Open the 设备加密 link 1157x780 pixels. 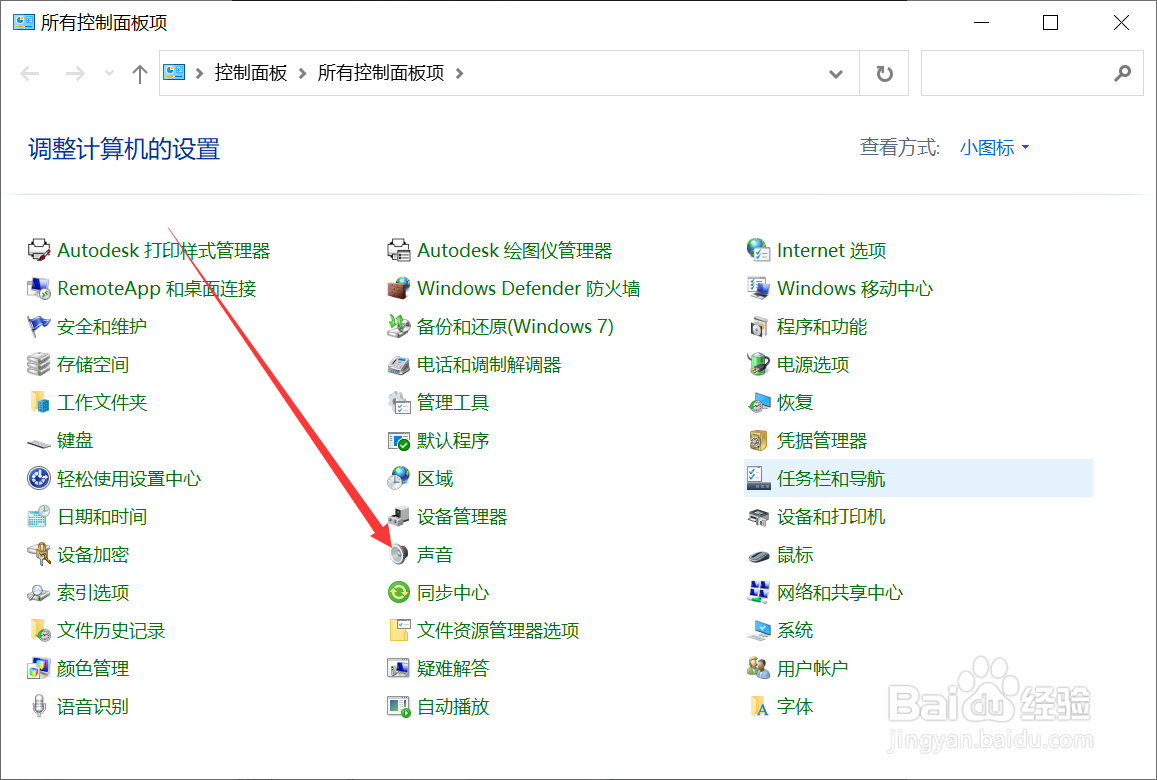pyautogui.click(x=93, y=554)
